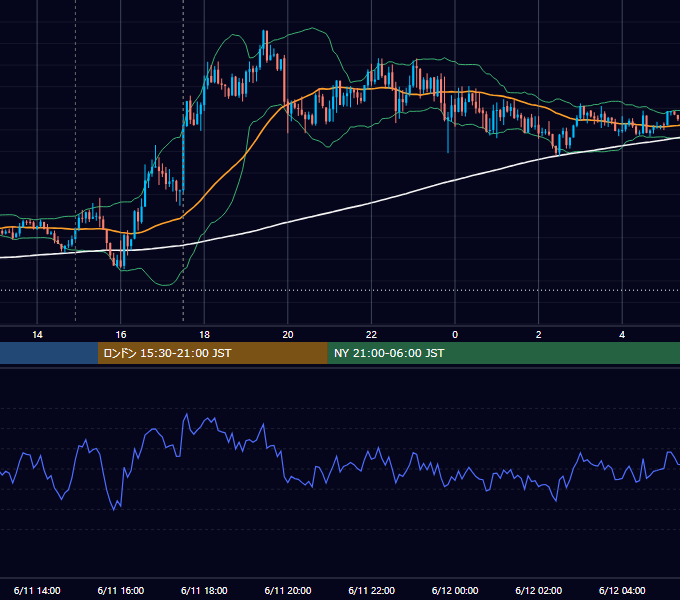
Task: Click the '6/11 22:00' date label
Action: click(372, 590)
